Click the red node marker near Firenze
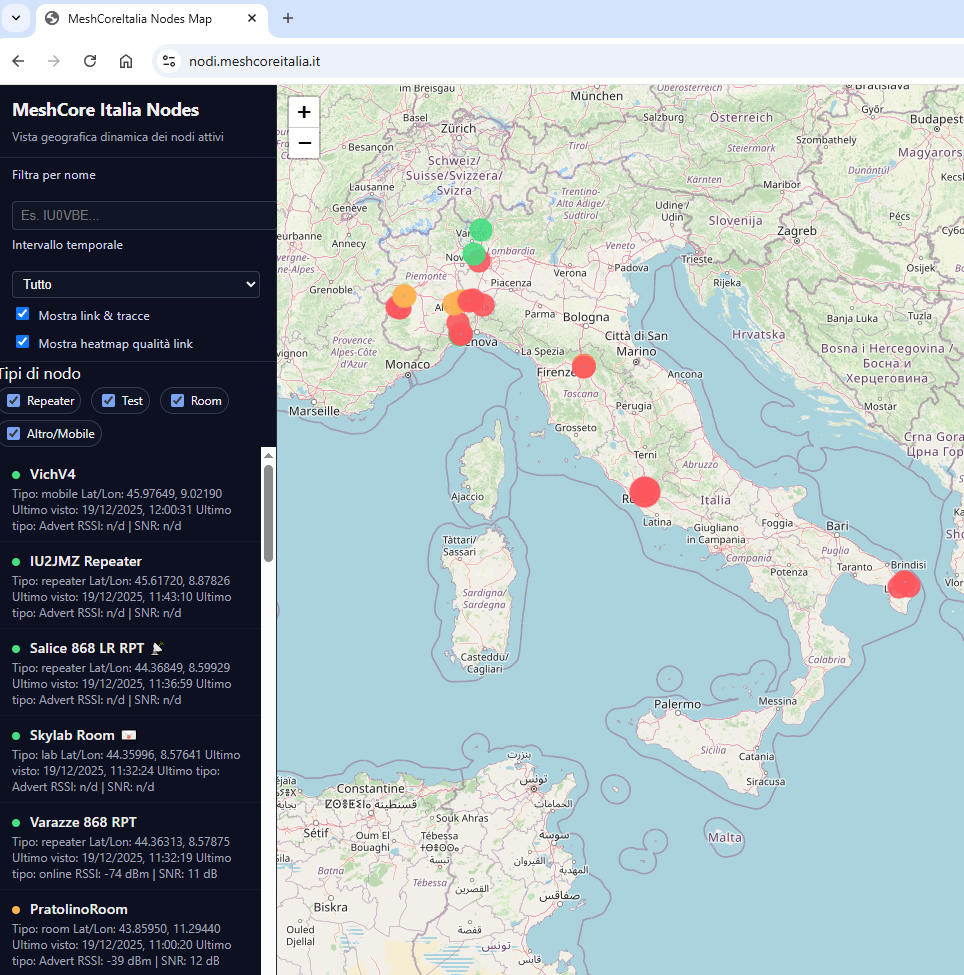Image resolution: width=964 pixels, height=975 pixels. click(583, 366)
